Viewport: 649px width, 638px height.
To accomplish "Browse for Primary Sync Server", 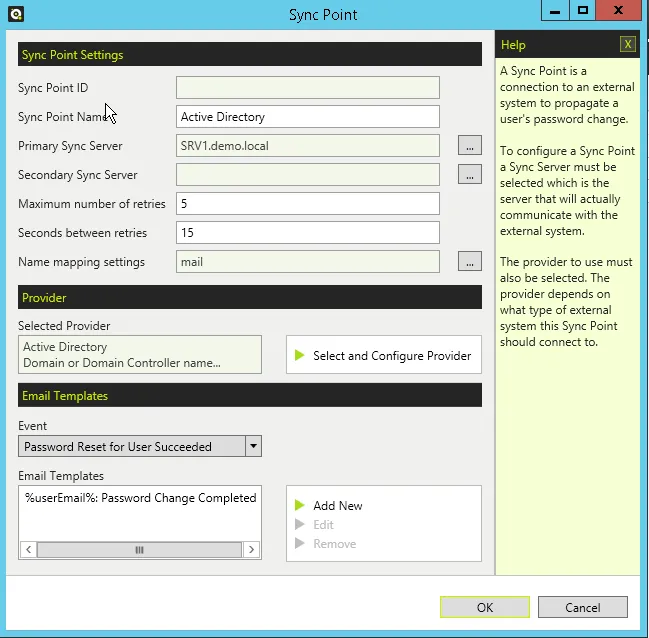I will 469,145.
